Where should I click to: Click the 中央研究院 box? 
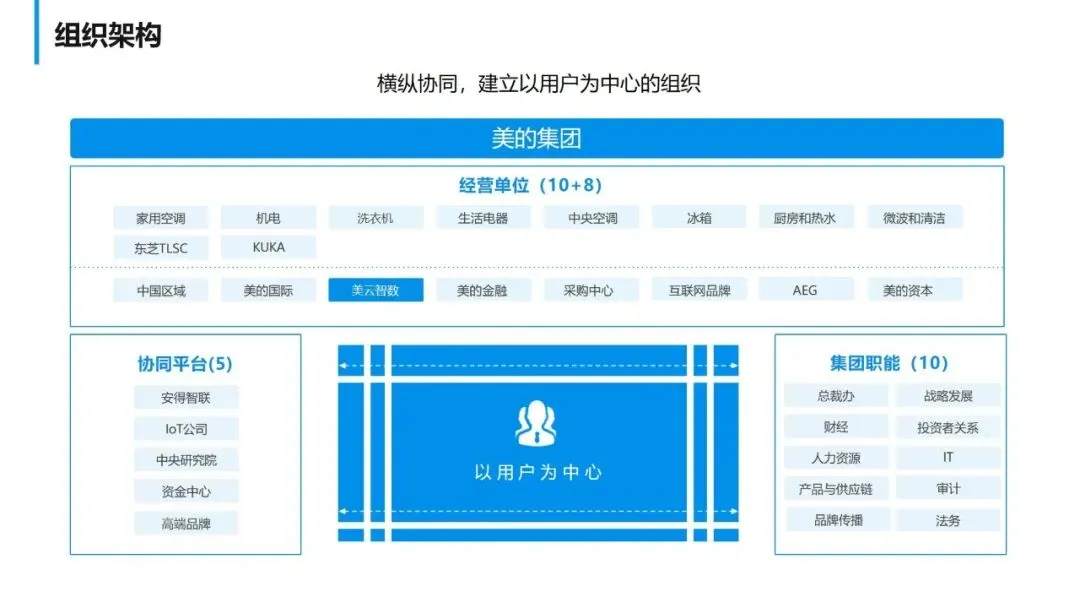pos(186,459)
